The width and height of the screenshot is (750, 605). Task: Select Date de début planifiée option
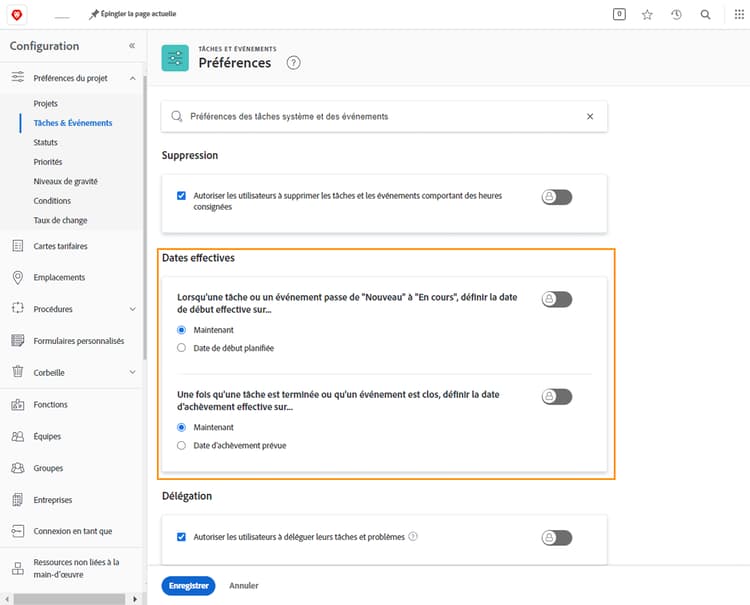coord(181,348)
